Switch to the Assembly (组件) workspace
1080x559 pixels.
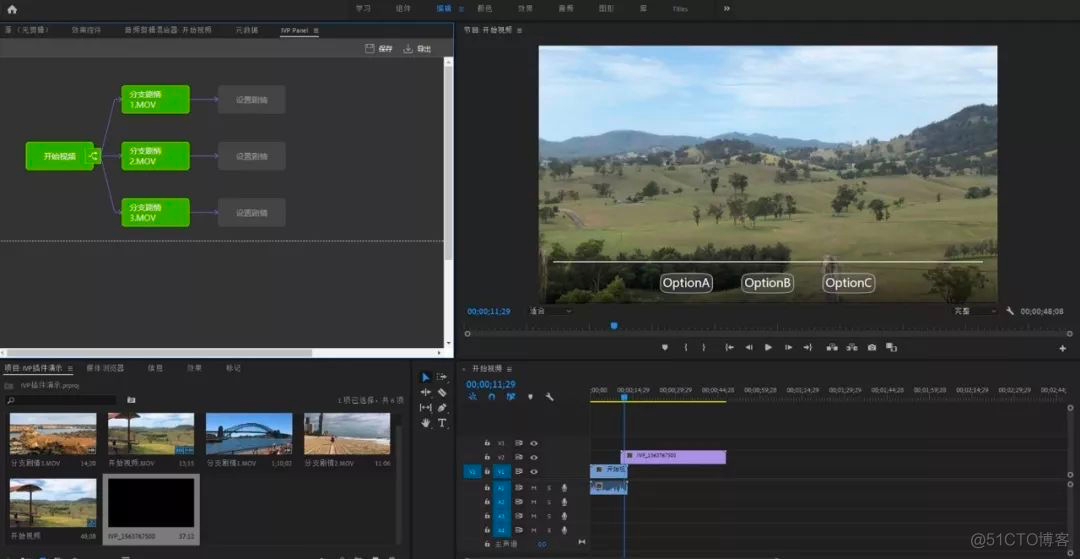click(x=403, y=9)
